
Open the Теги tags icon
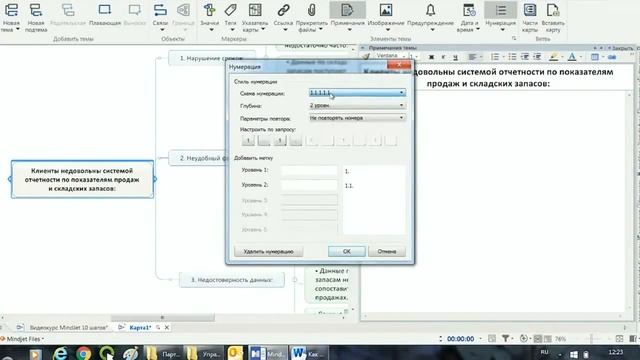coord(231,10)
